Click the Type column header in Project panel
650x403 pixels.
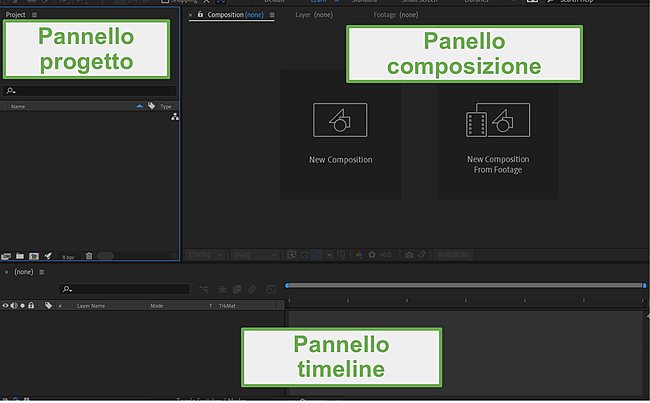pos(166,107)
